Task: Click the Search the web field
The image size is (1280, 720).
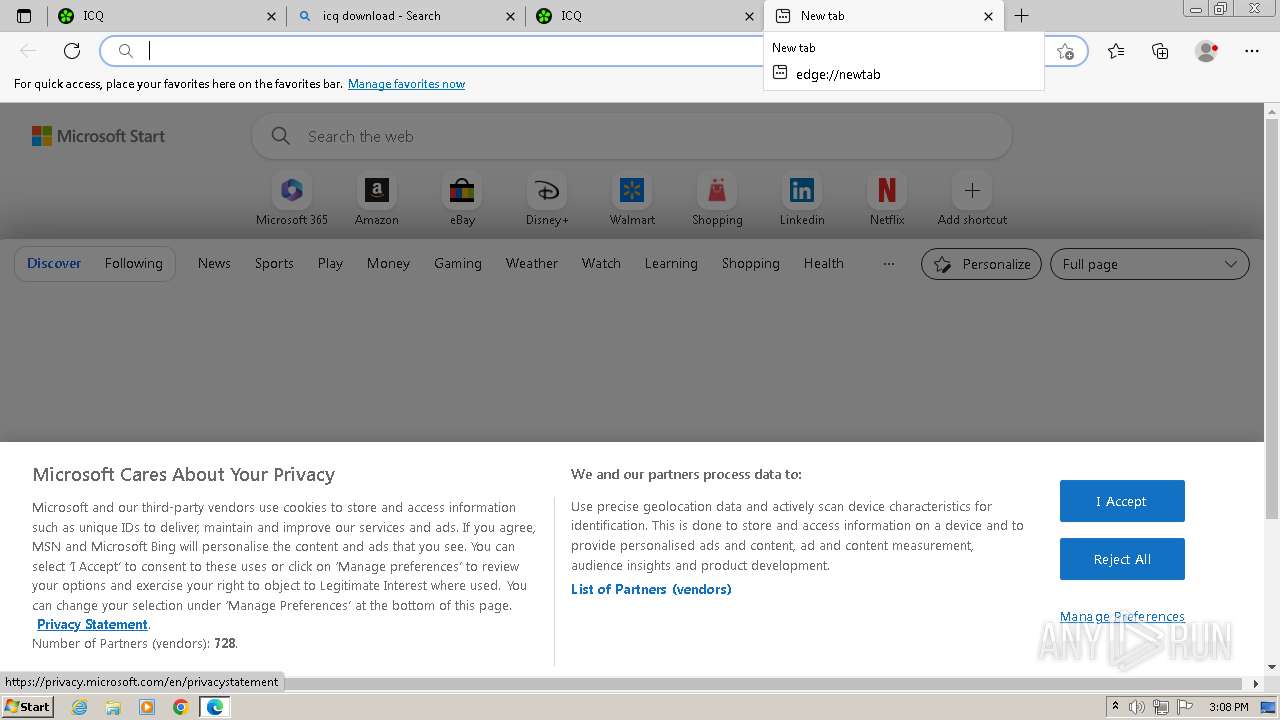Action: [632, 136]
